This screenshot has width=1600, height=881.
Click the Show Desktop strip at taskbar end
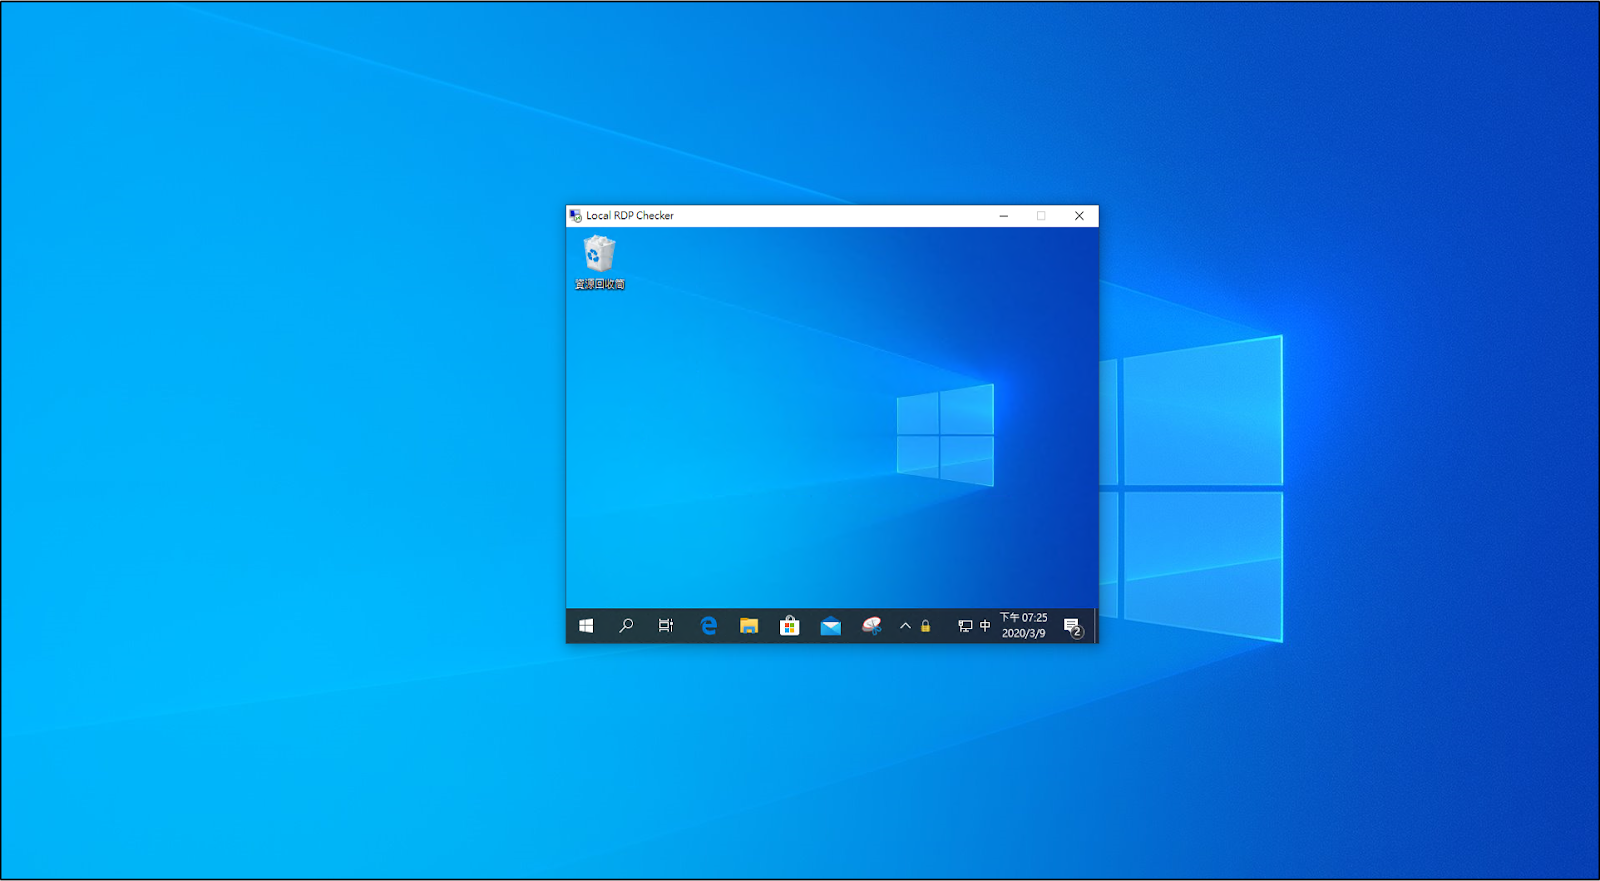[x=1096, y=626]
